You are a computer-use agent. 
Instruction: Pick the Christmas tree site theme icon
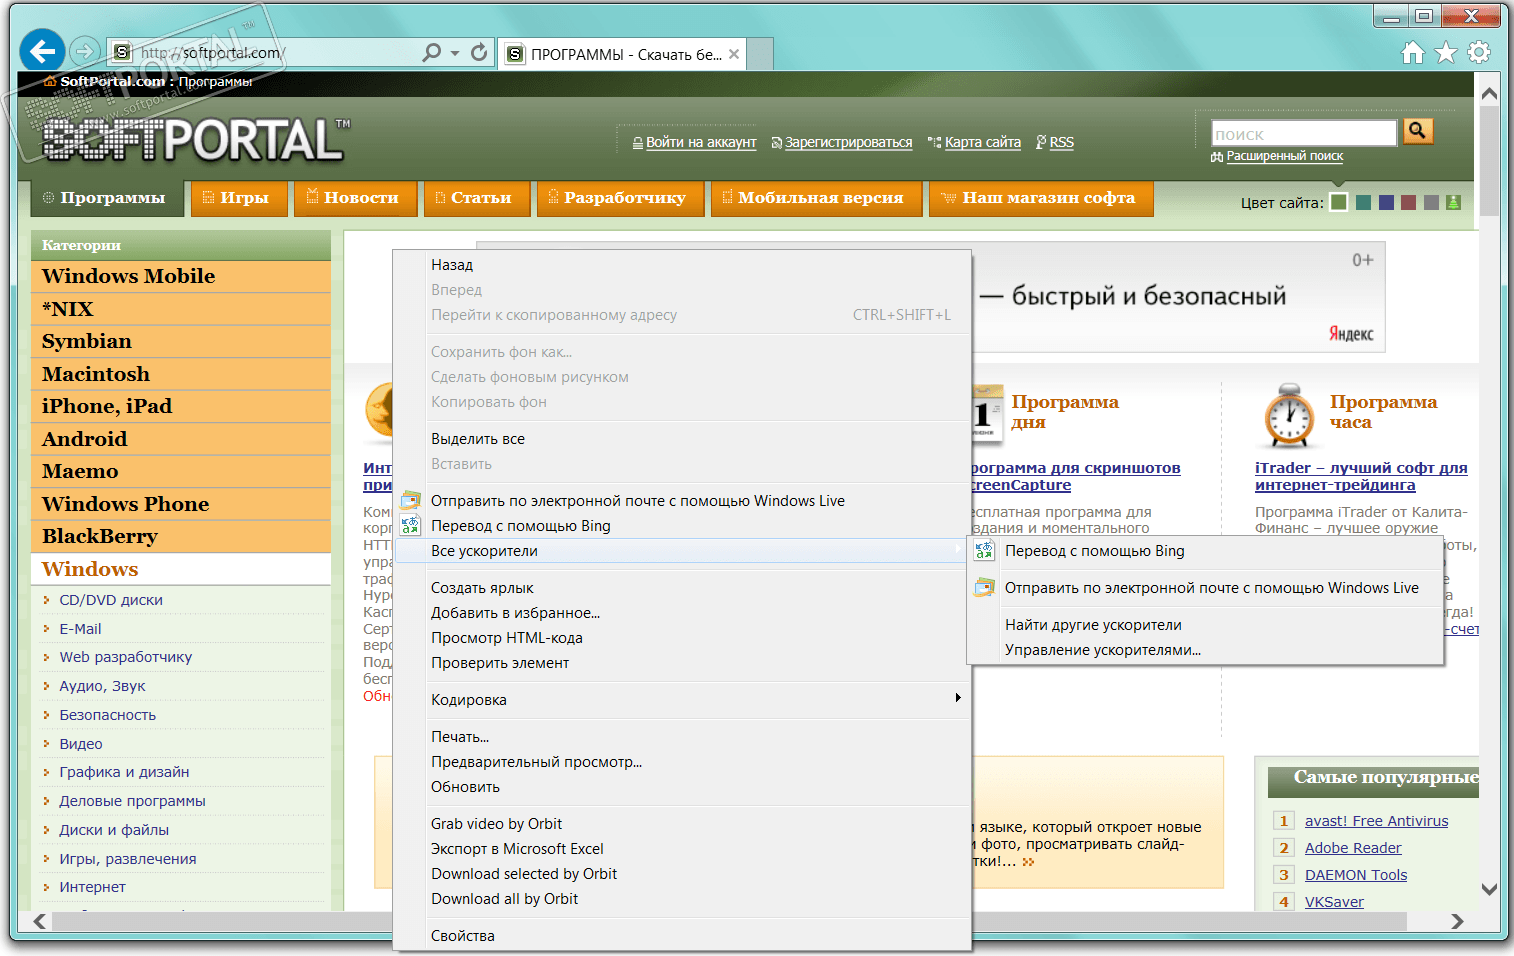(1454, 203)
